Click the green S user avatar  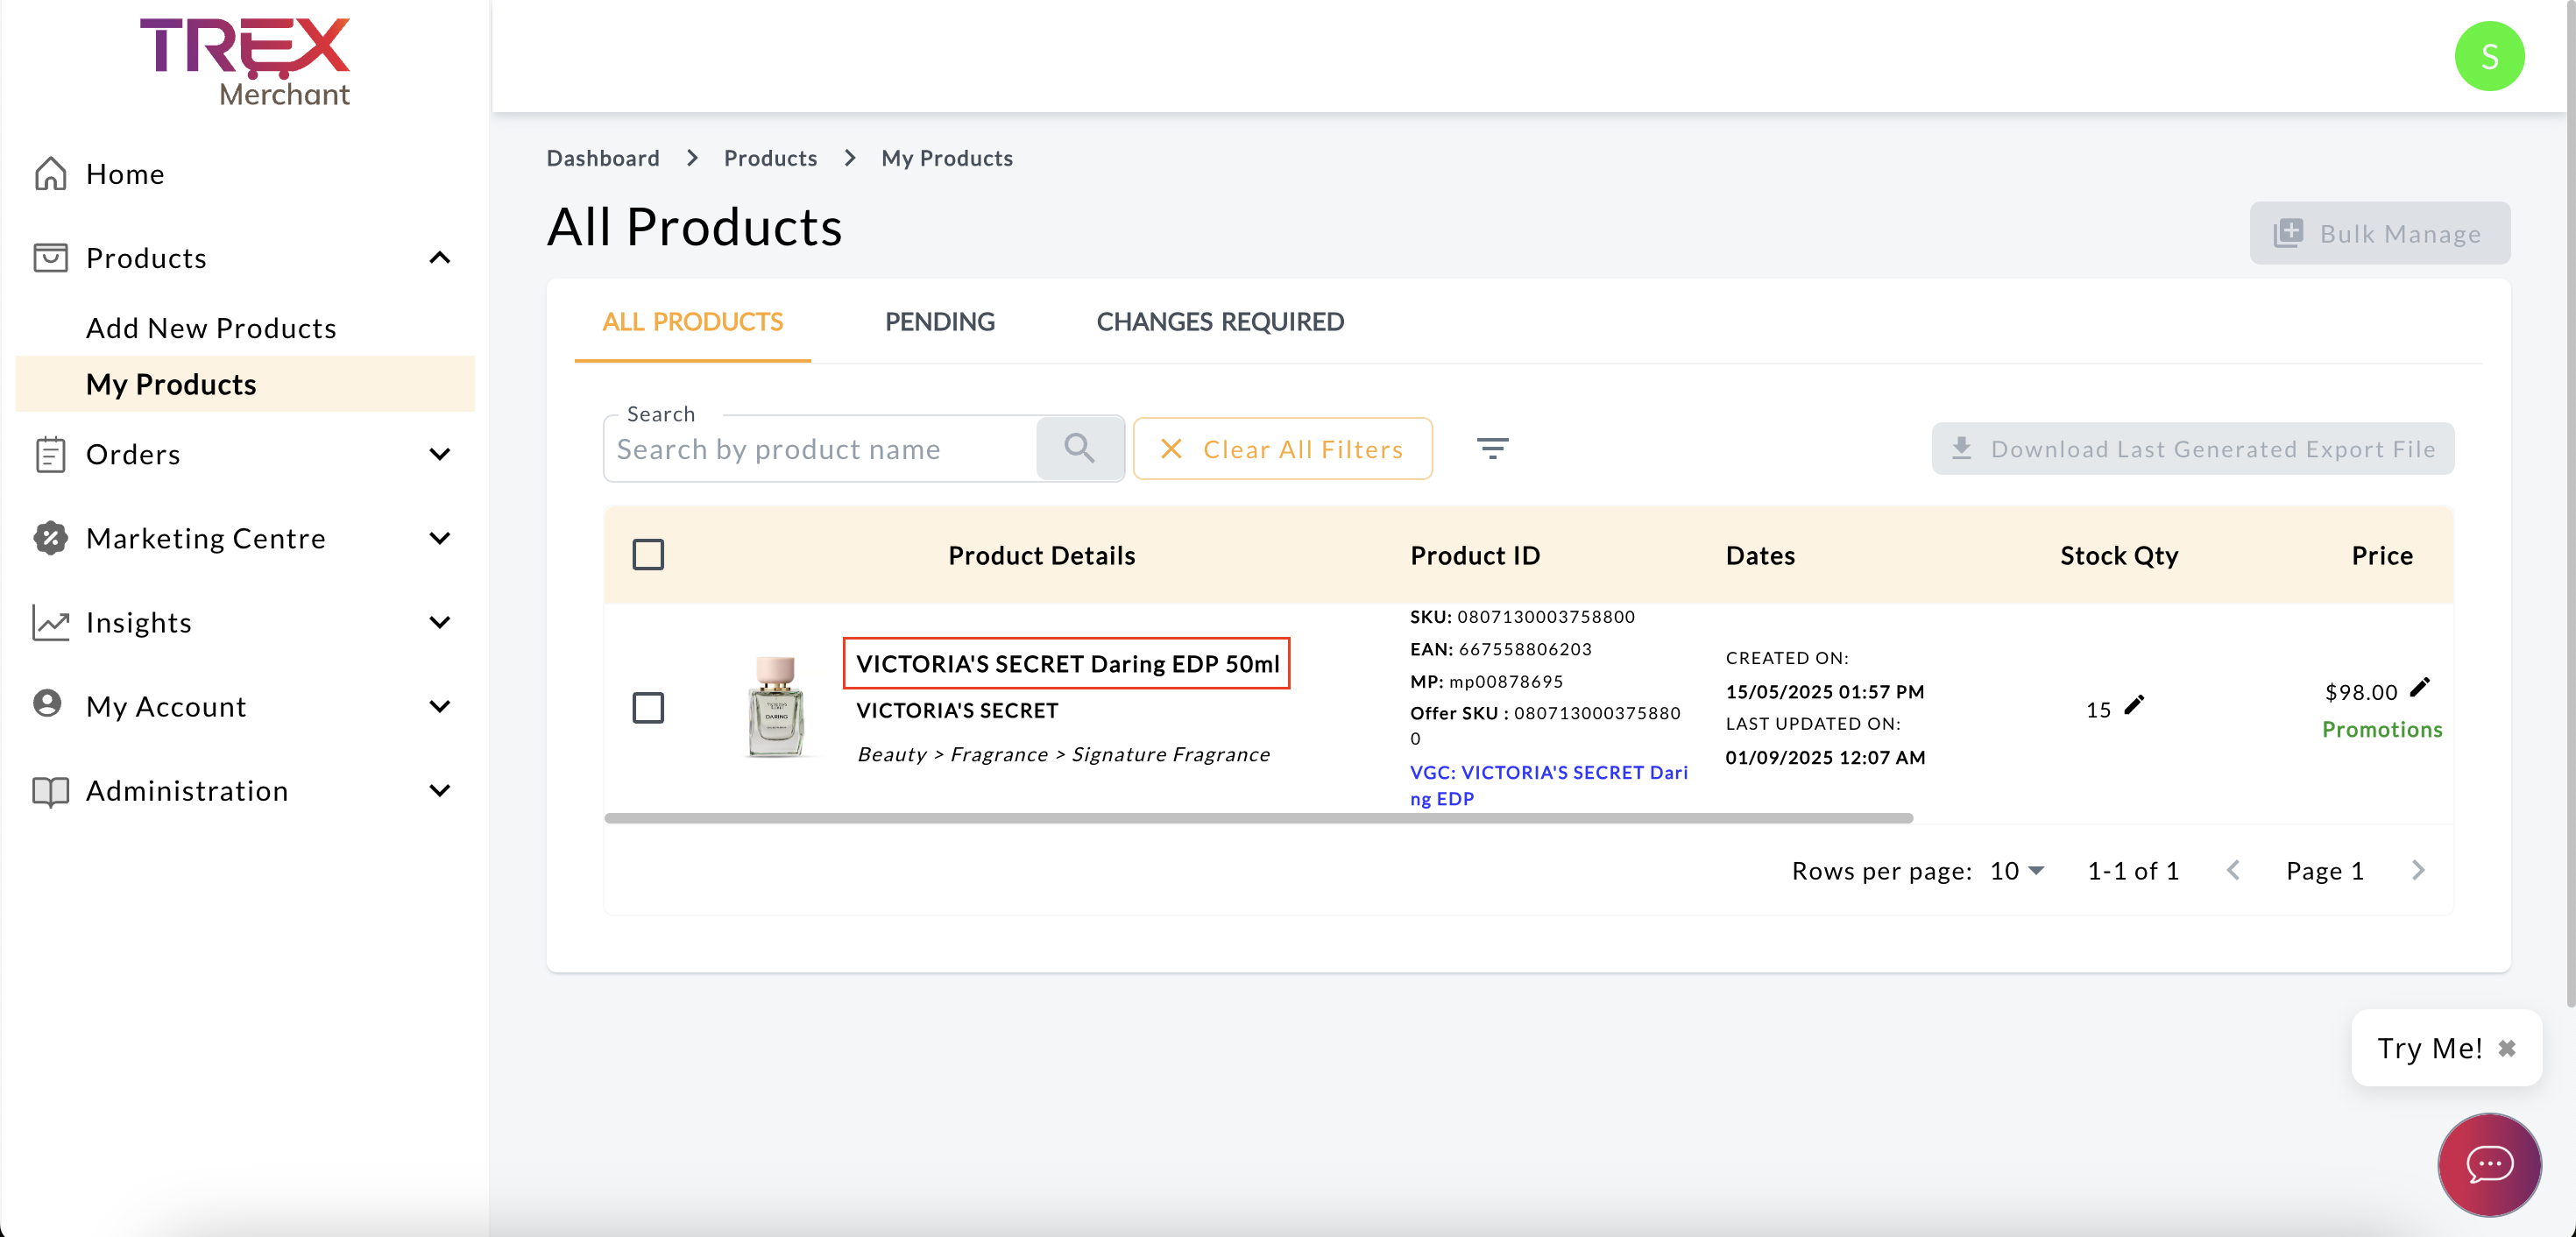click(x=2488, y=56)
